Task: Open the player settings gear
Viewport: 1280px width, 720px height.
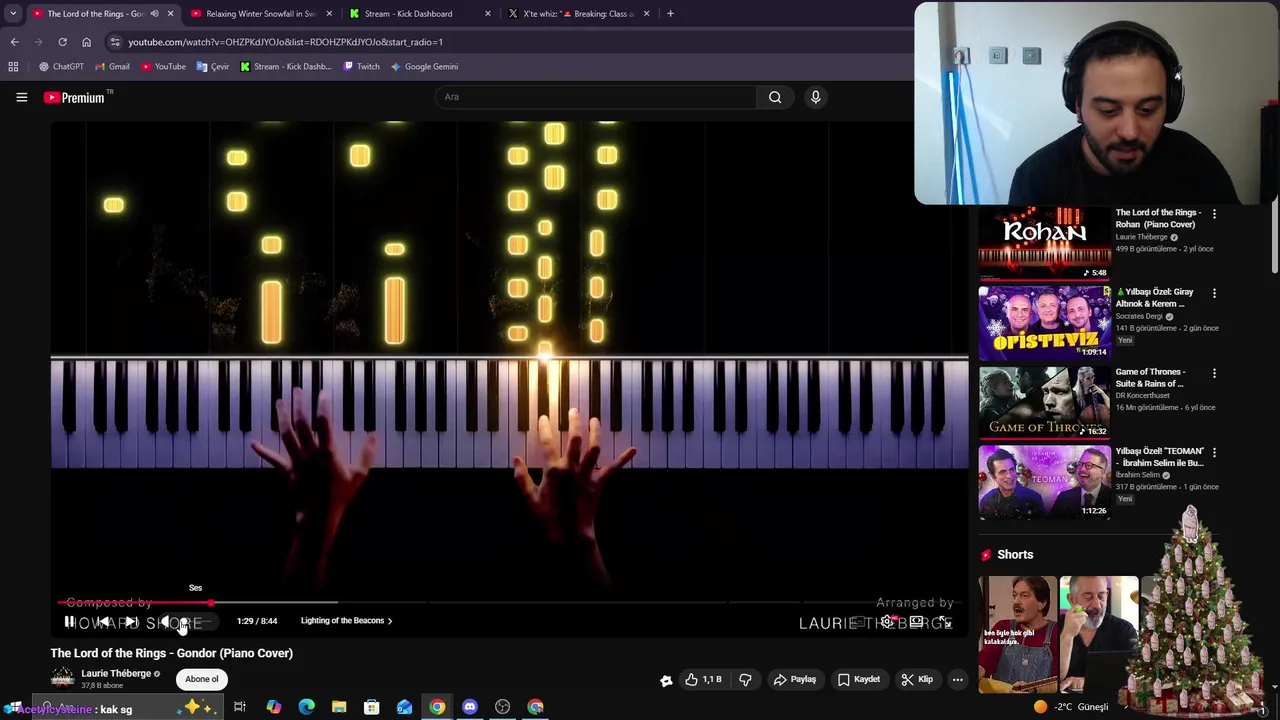Action: pyautogui.click(x=886, y=622)
